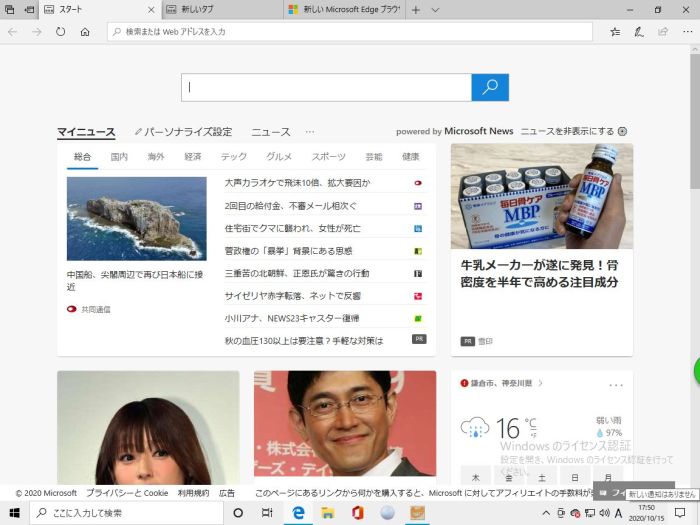Open File Explorer from the taskbar

click(327, 513)
